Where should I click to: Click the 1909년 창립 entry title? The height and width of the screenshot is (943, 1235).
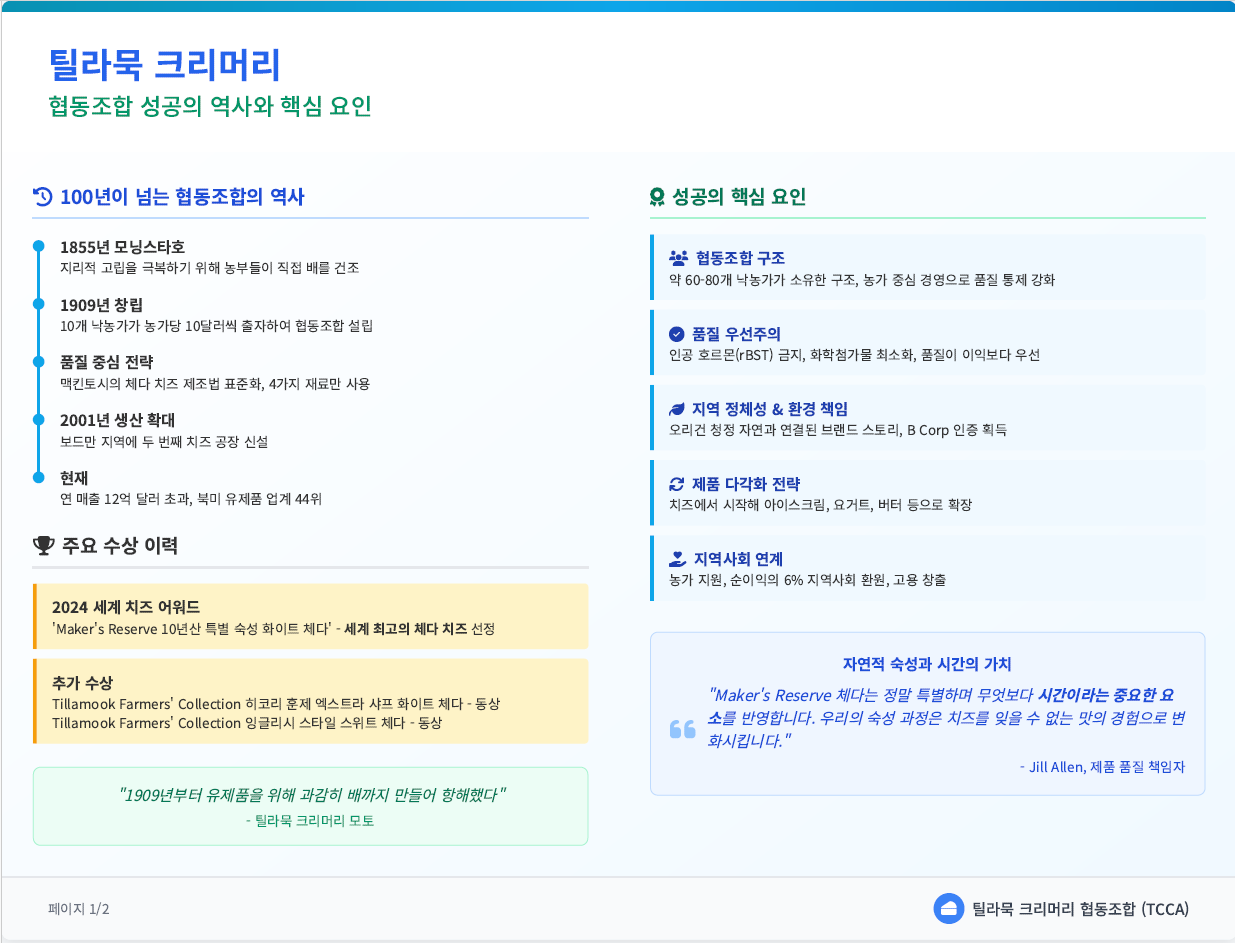pyautogui.click(x=101, y=305)
